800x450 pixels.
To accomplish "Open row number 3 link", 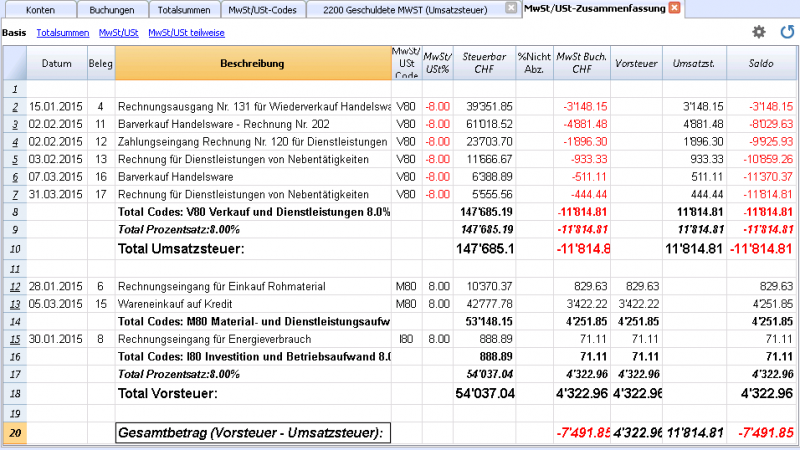I will point(15,124).
